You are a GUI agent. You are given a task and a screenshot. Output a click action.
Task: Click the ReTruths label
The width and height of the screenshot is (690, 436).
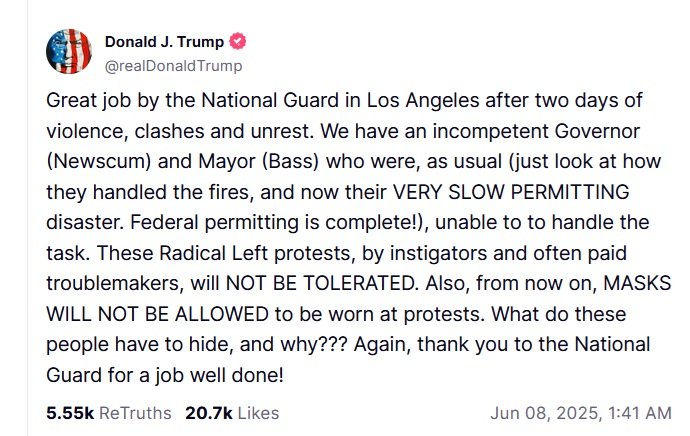[x=136, y=412]
